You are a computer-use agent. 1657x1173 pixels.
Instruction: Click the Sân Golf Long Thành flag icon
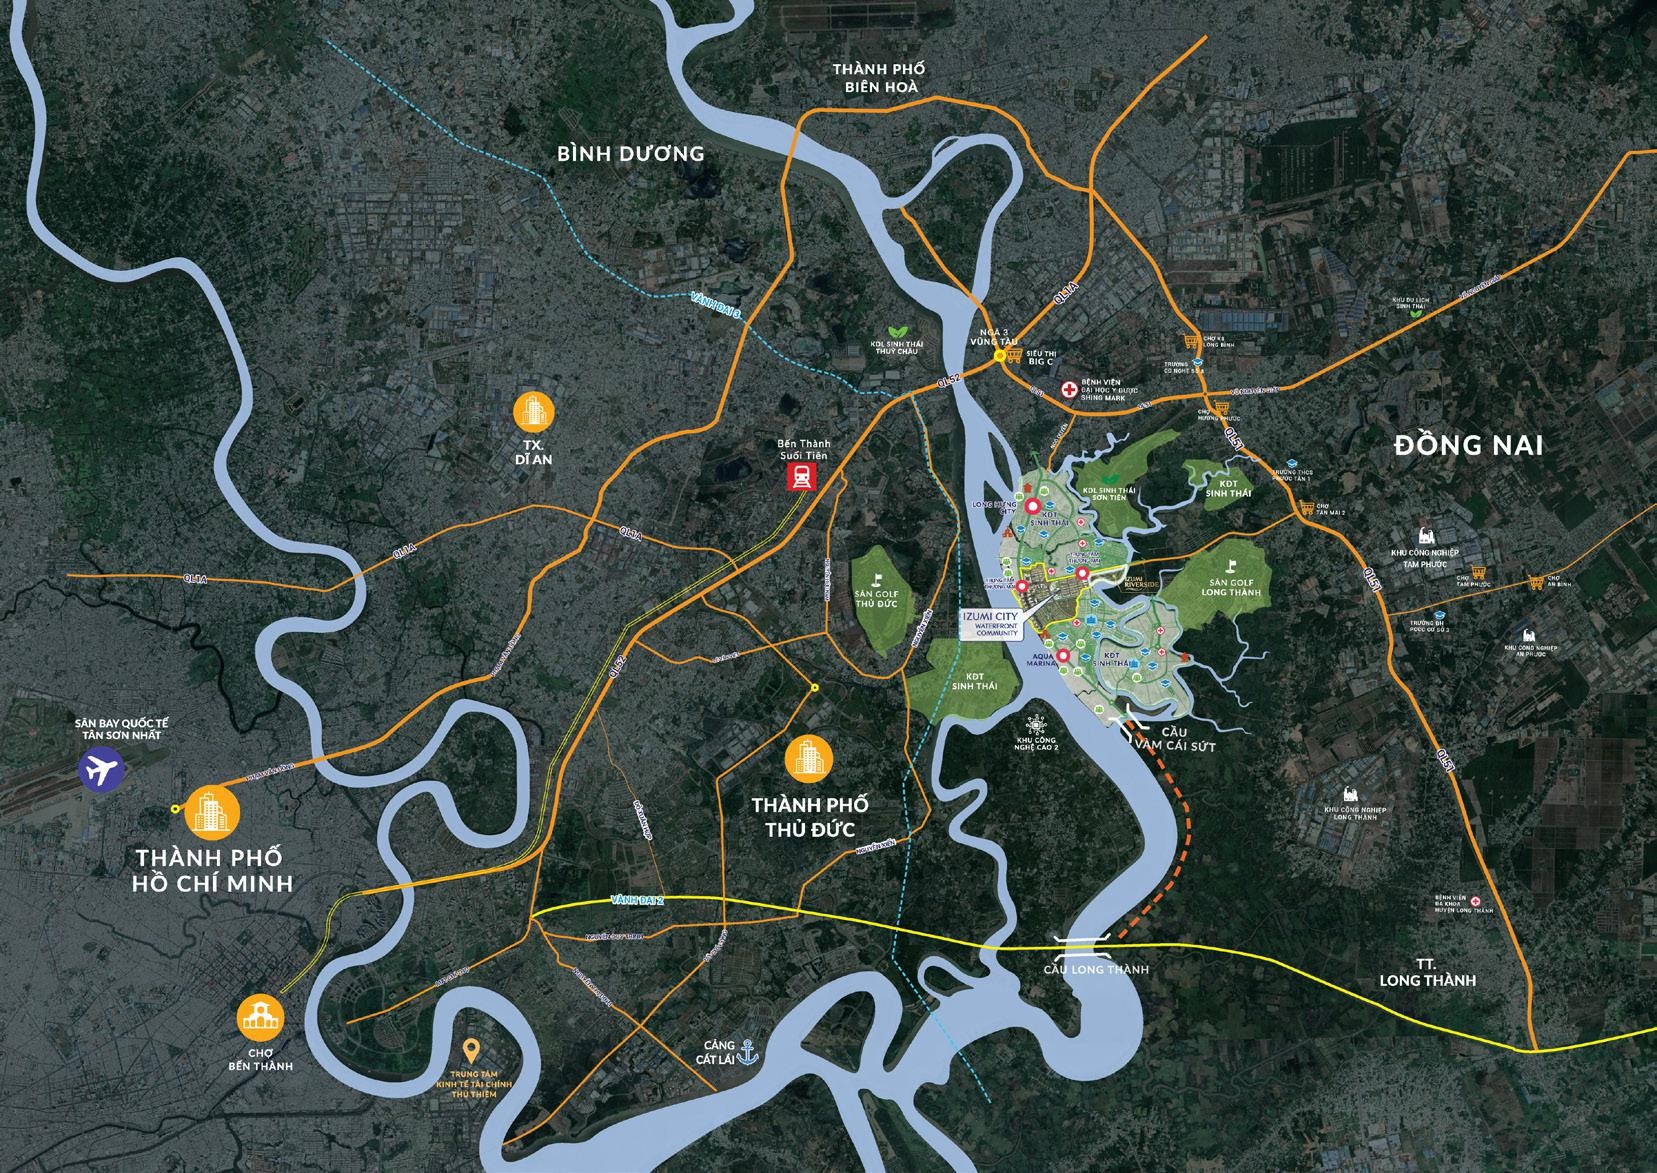1231,565
